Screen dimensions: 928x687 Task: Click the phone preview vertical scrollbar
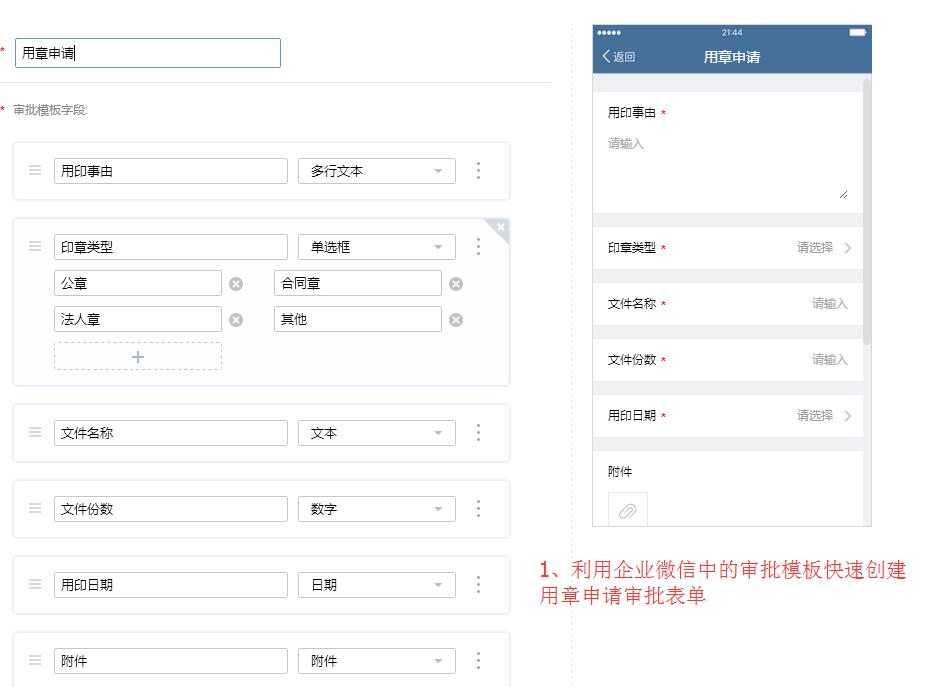click(x=867, y=210)
